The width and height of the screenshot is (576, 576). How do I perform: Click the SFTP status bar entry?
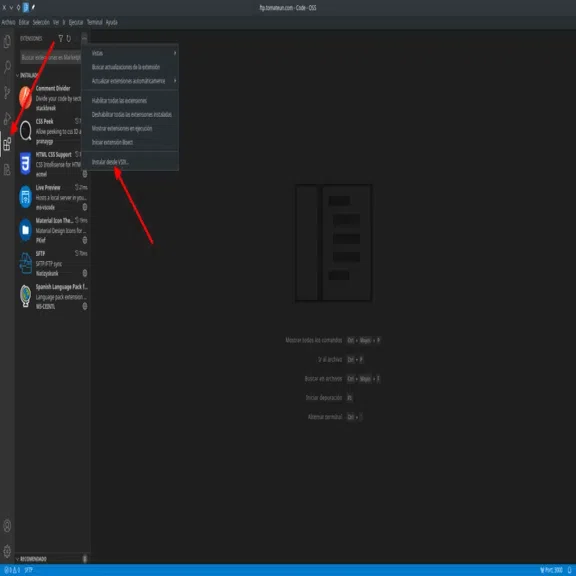point(29,570)
